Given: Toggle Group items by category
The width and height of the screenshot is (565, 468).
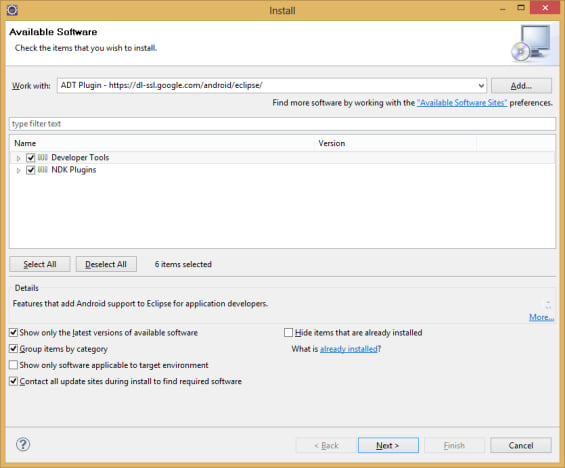Looking at the screenshot, I should (13, 349).
